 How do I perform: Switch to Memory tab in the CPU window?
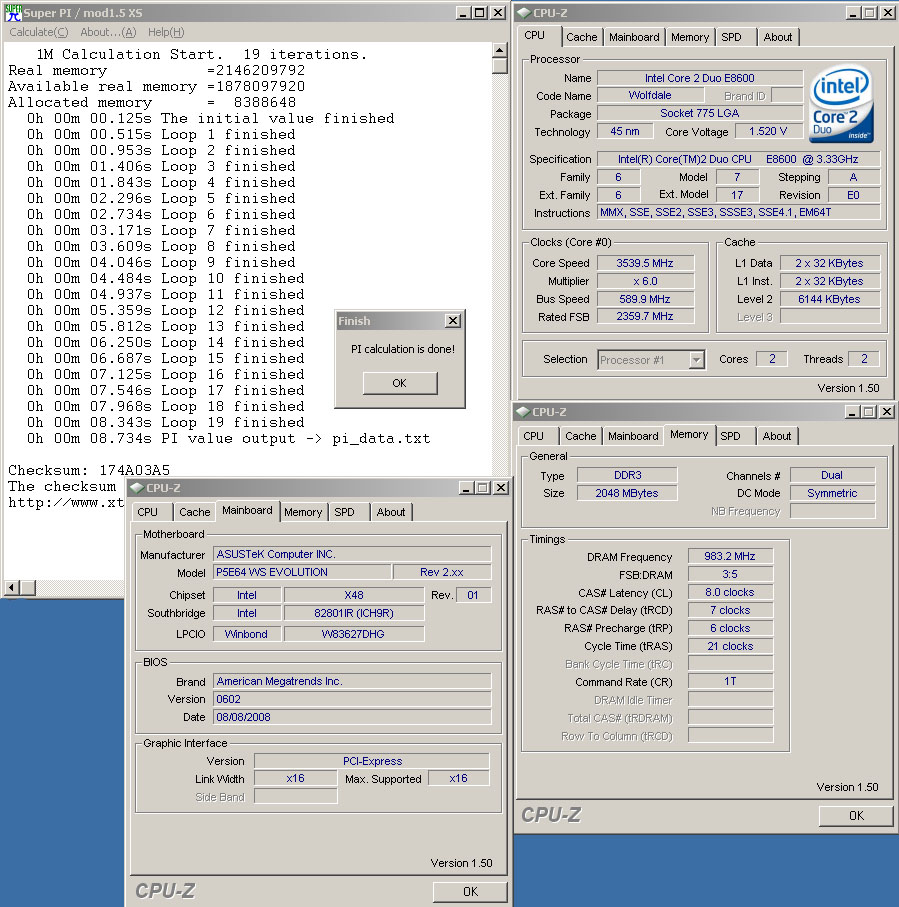690,37
